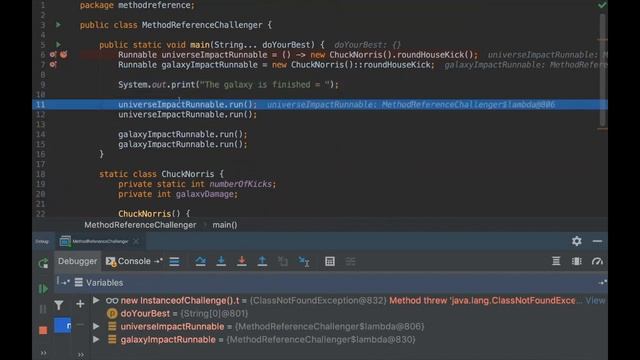Run main from line 5 gutter arrow
Screen dimensions: 640x360
click(58, 44)
